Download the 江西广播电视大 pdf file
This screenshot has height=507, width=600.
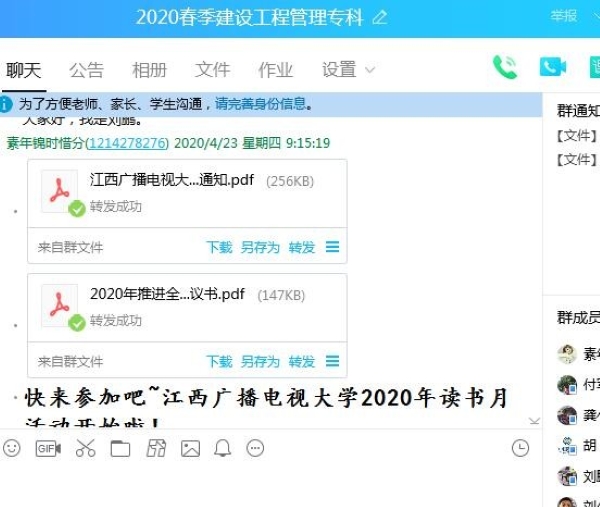tap(219, 247)
